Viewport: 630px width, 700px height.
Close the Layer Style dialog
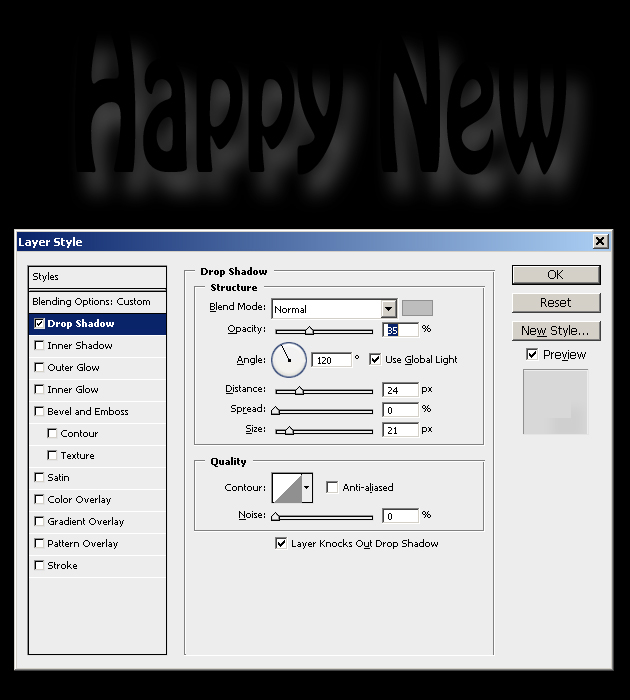(600, 242)
